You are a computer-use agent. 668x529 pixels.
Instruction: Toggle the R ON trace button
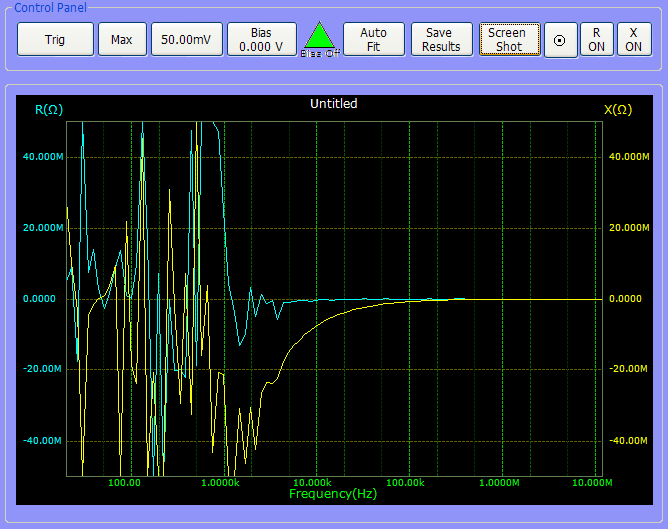tap(597, 40)
